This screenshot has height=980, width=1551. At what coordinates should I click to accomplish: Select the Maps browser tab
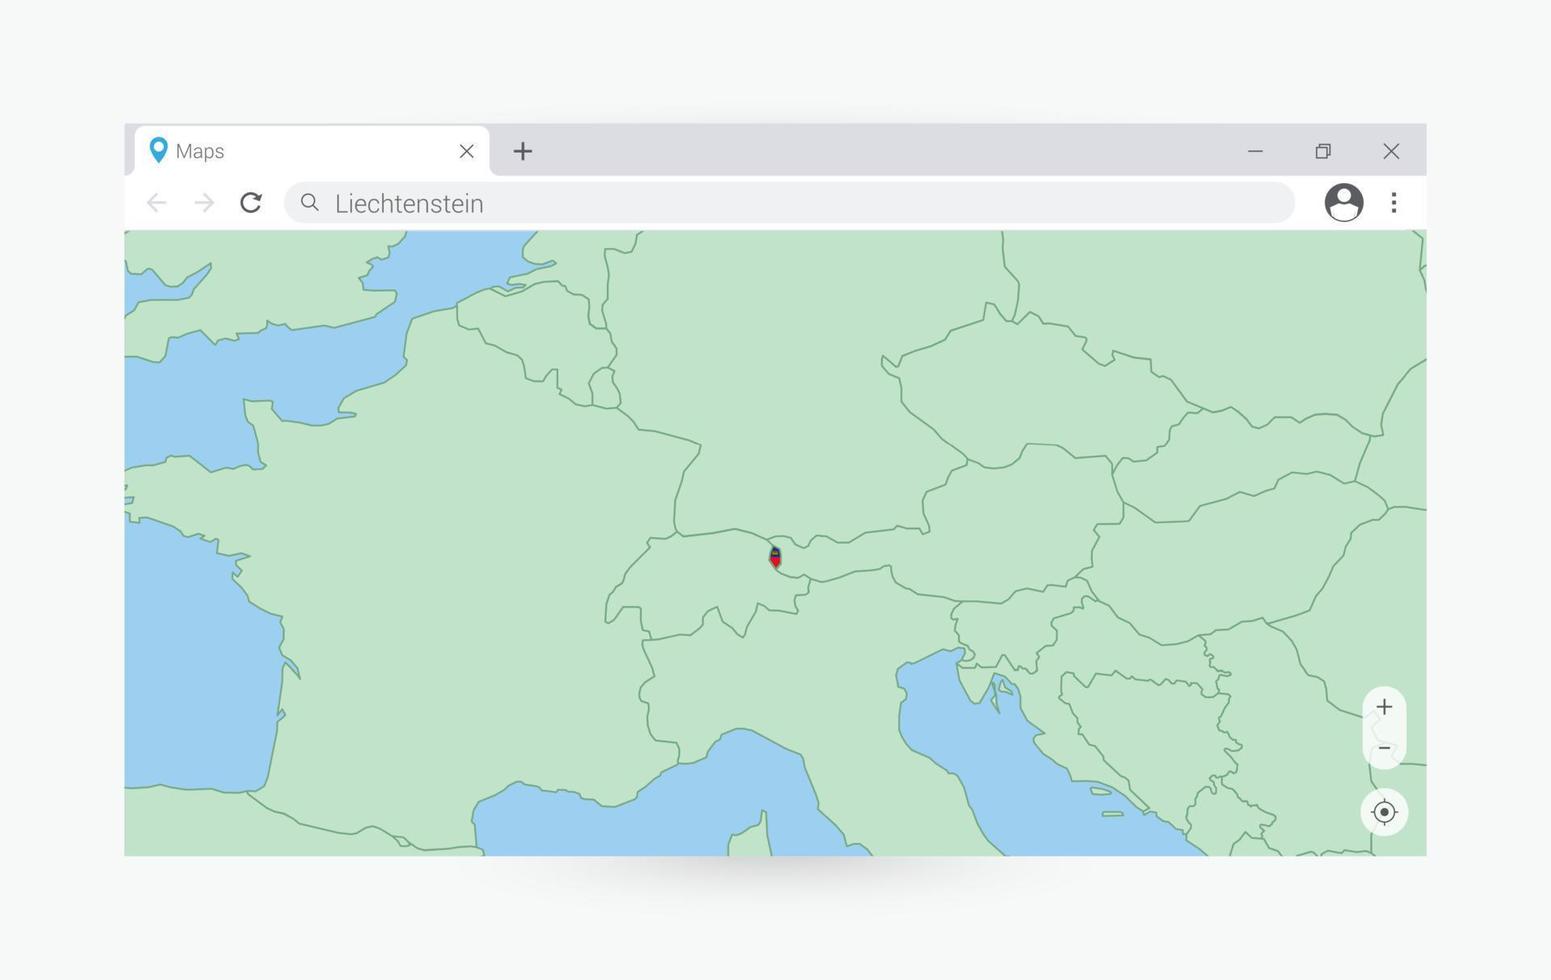[312, 151]
